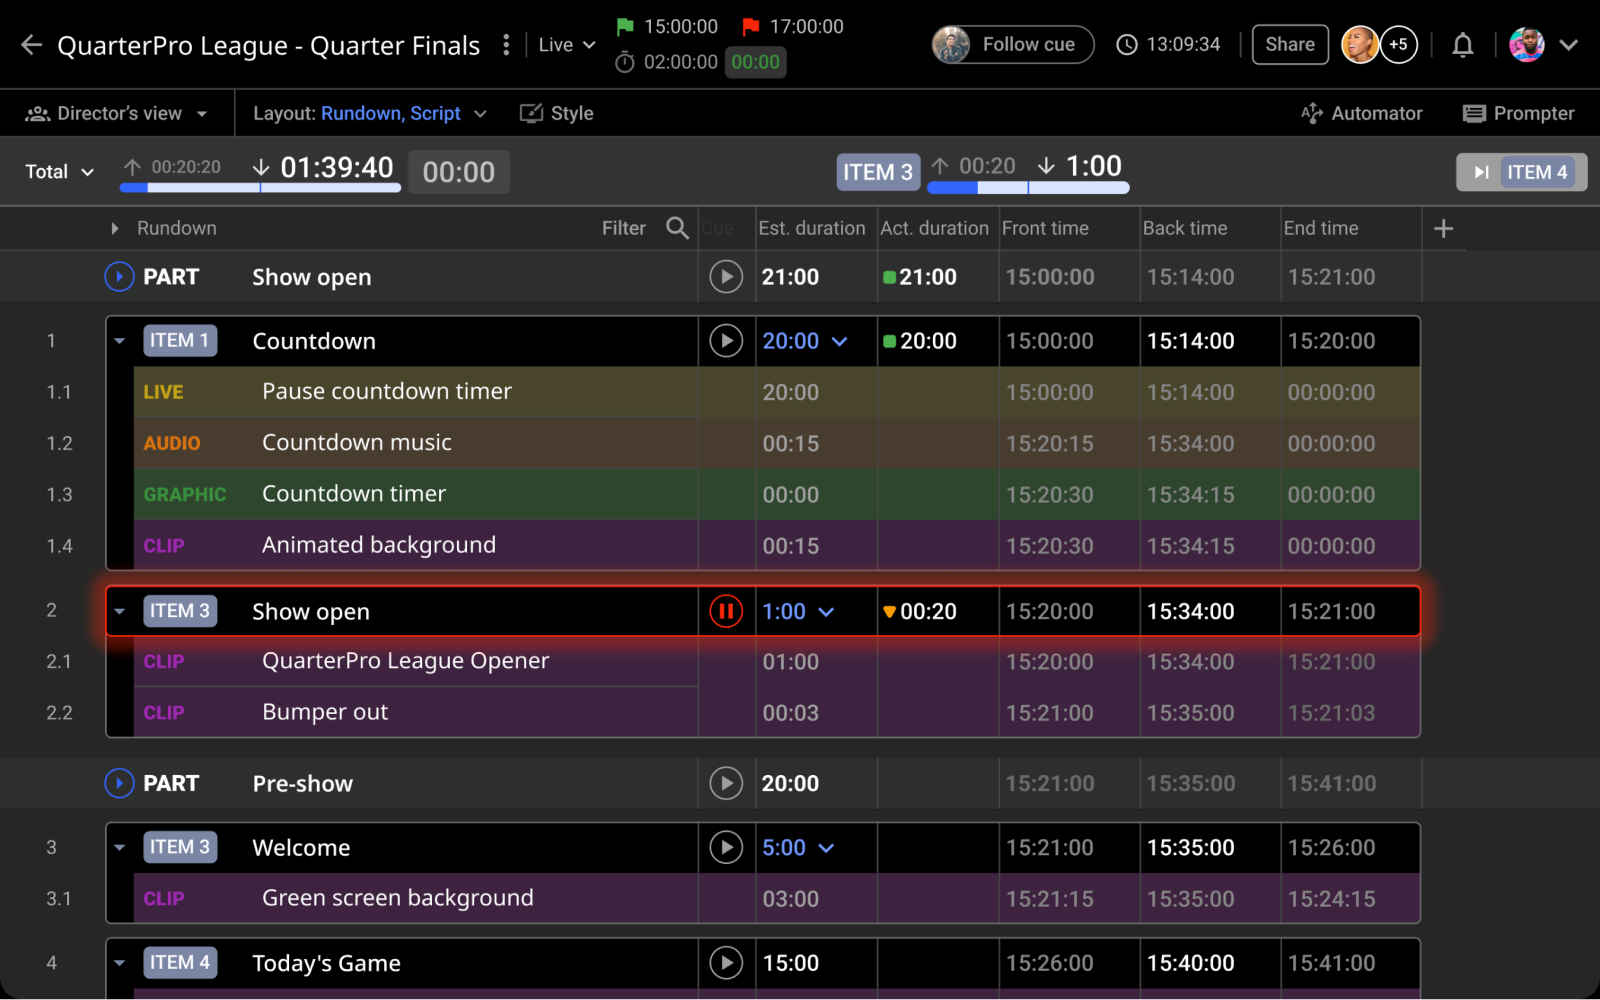
Task: Jump to next ITEM 4 button
Action: tap(1521, 172)
